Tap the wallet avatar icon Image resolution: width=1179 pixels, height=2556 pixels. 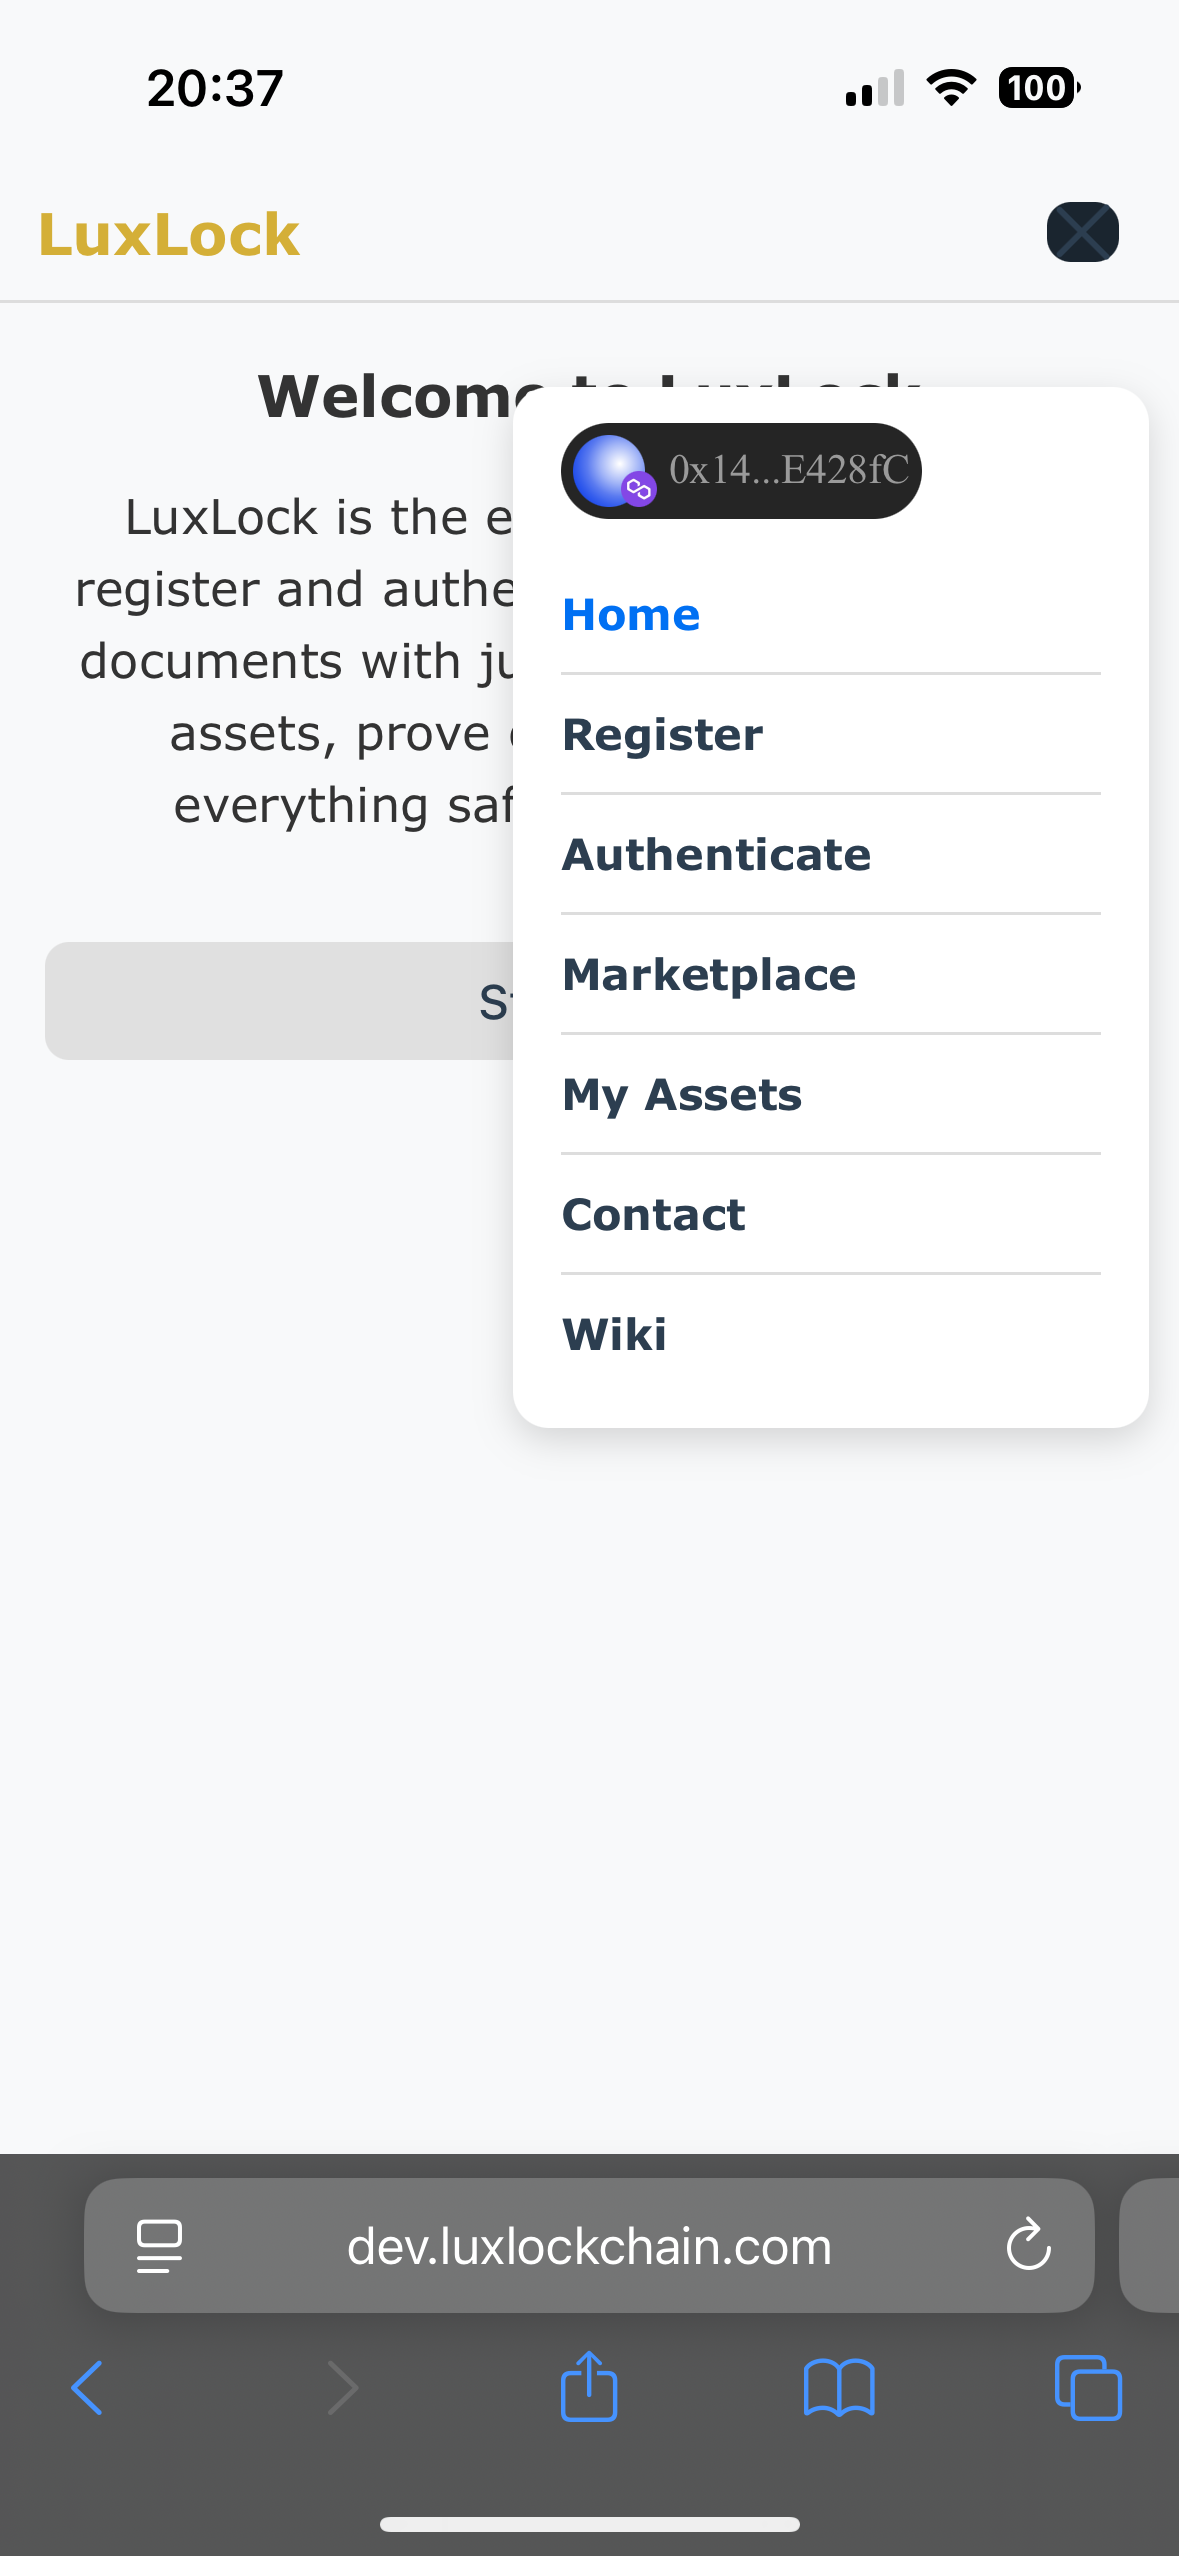pos(609,470)
